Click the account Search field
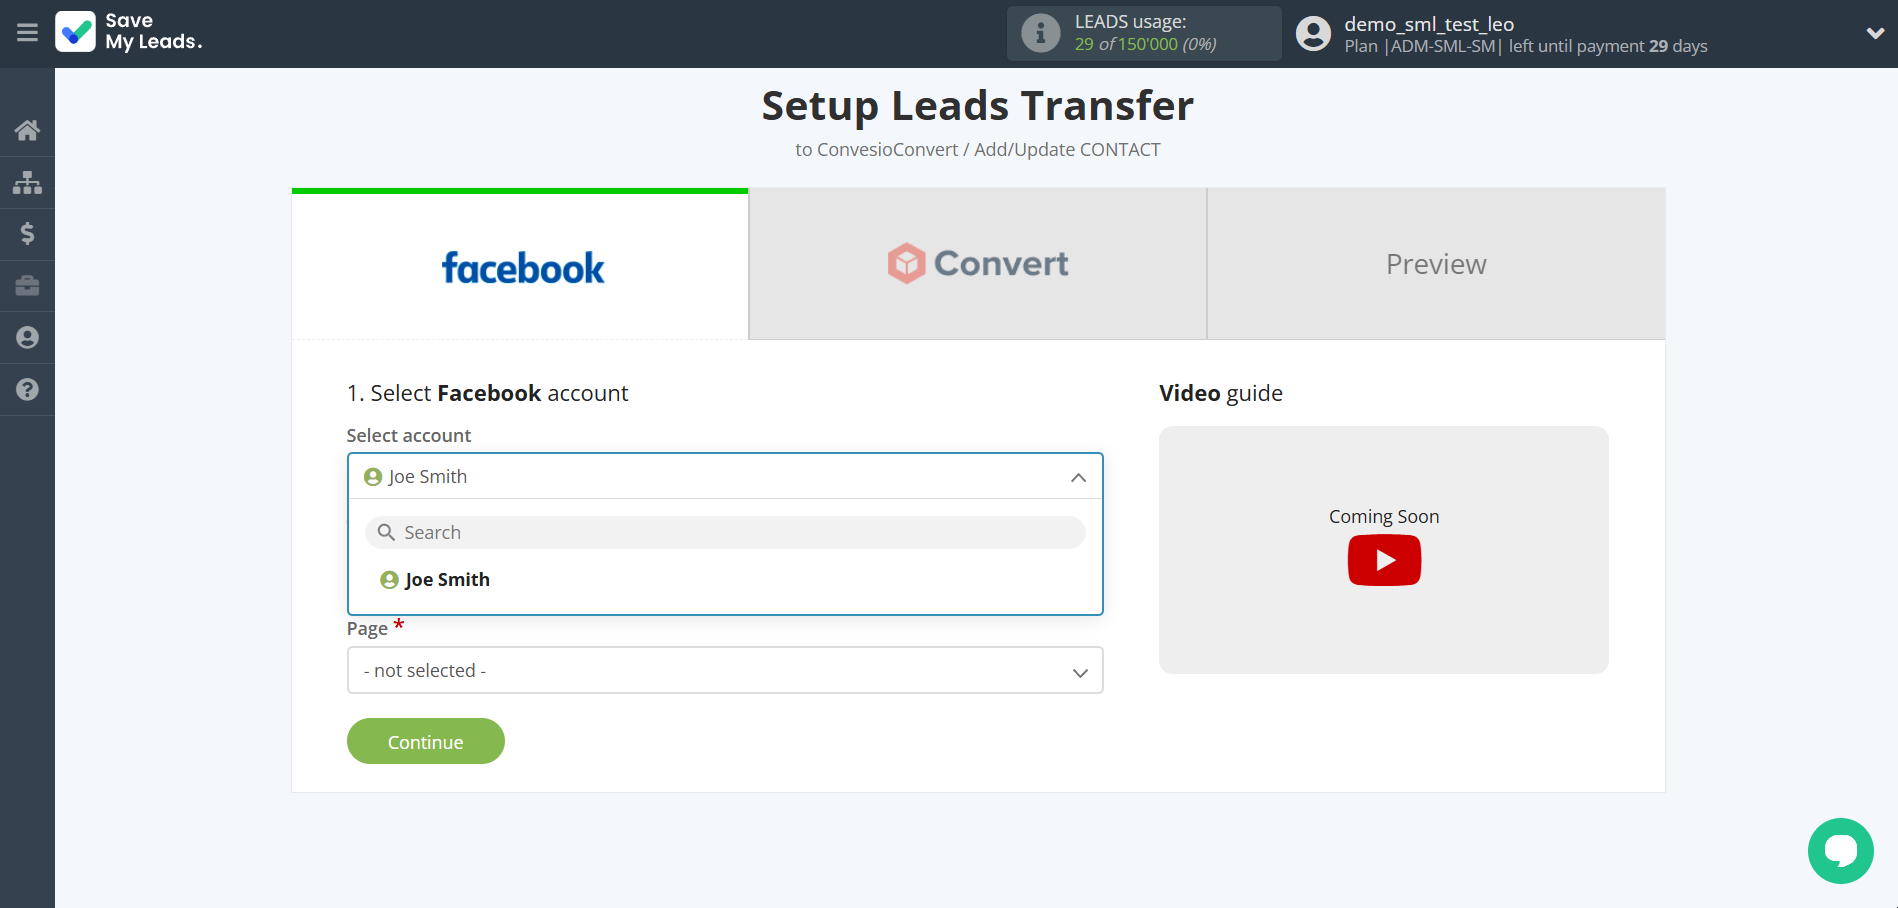The height and width of the screenshot is (908, 1898). pyautogui.click(x=725, y=532)
